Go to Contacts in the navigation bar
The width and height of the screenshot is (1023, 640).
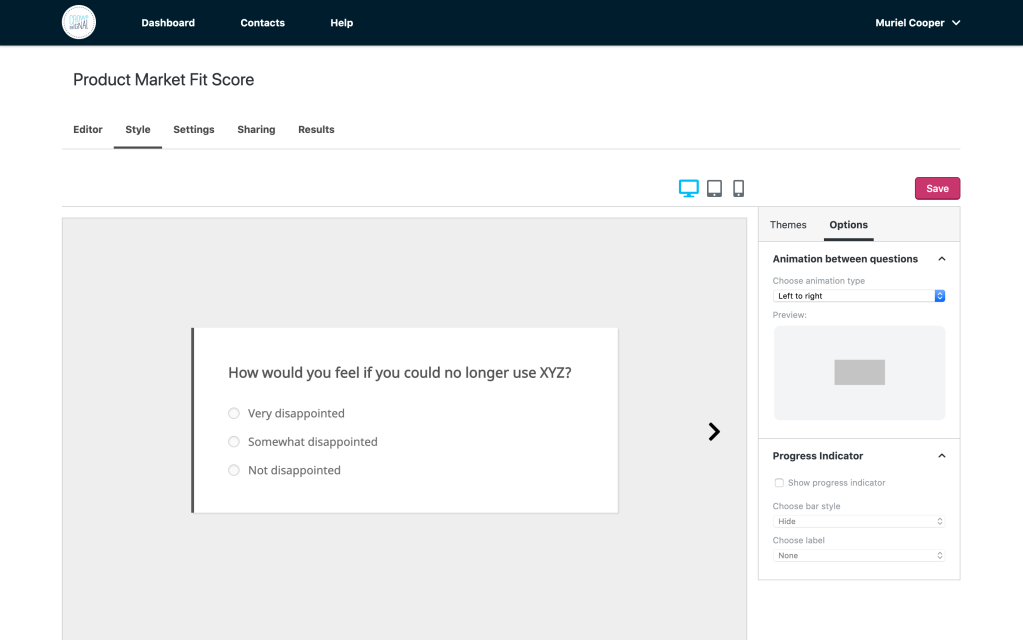[262, 23]
